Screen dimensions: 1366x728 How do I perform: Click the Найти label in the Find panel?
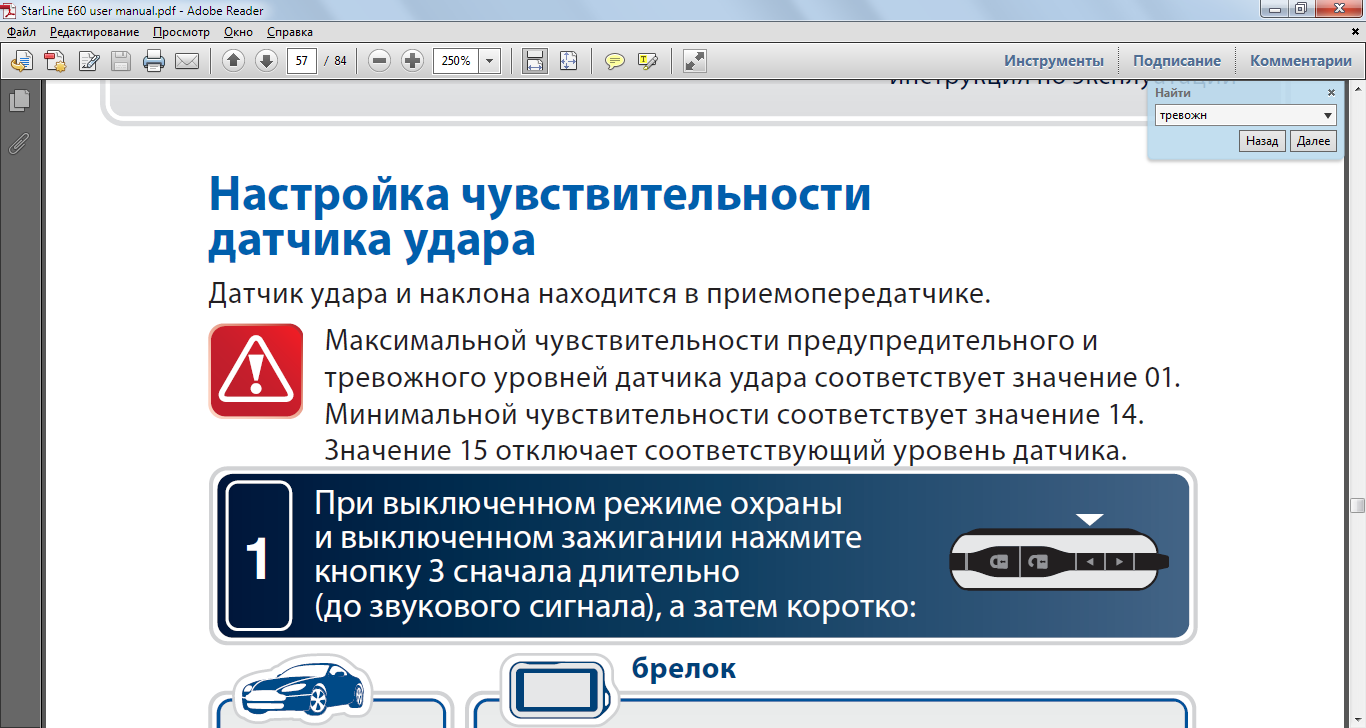[x=1173, y=92]
